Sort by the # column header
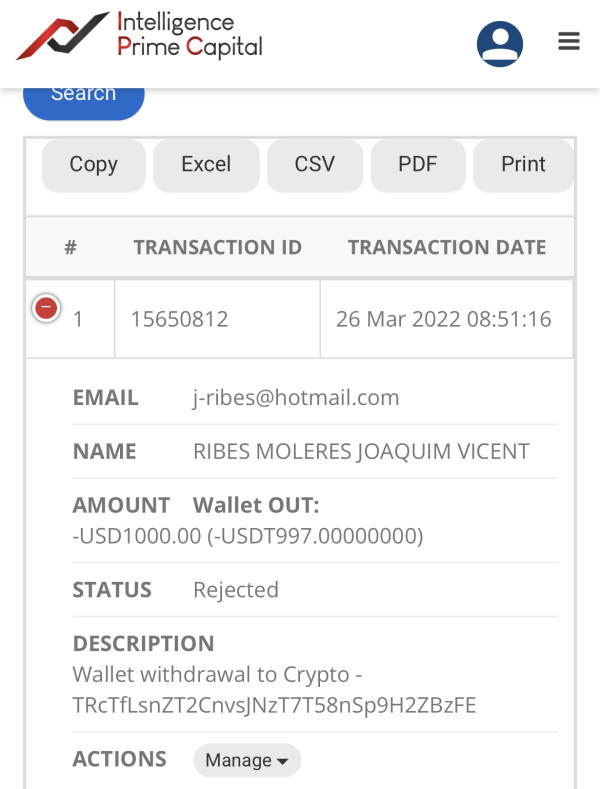Viewport: 600px width, 789px height. (x=70, y=248)
